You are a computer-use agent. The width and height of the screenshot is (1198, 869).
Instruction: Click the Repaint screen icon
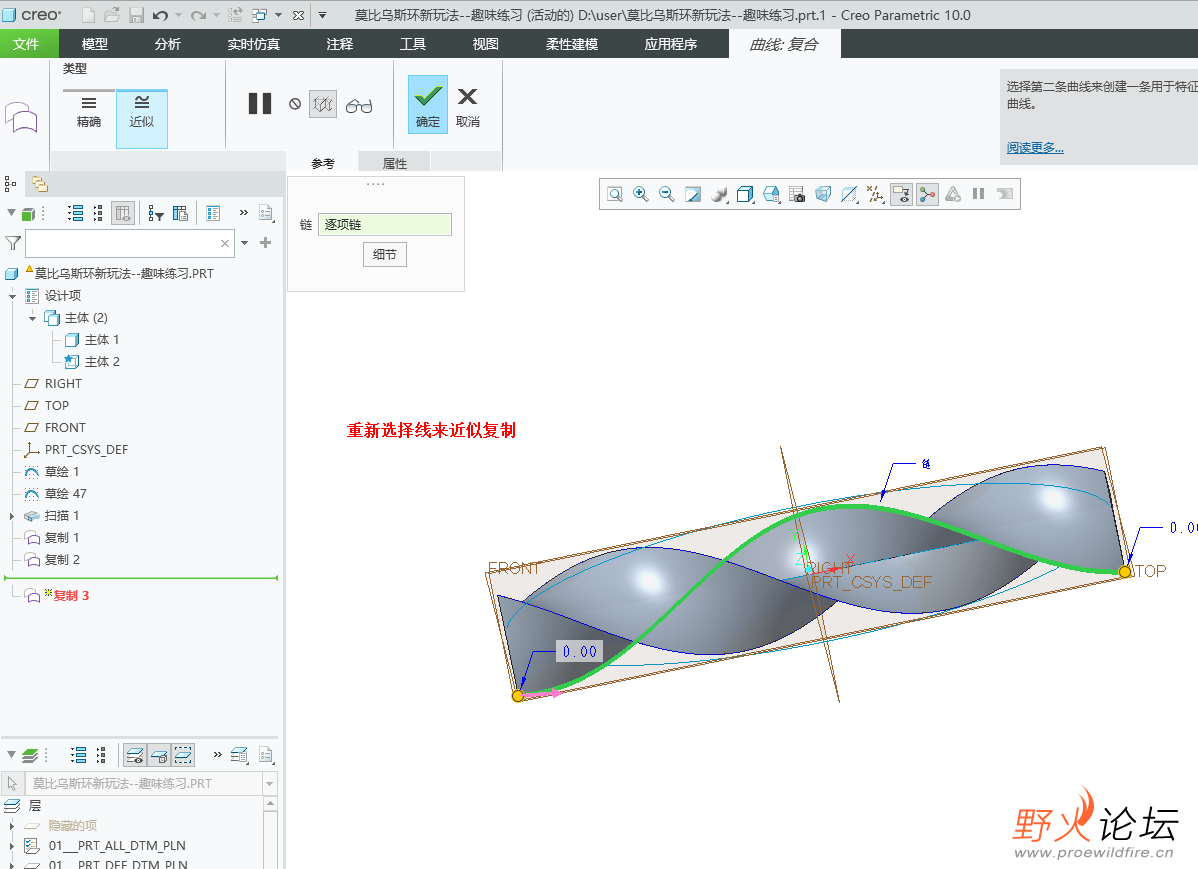coord(693,194)
